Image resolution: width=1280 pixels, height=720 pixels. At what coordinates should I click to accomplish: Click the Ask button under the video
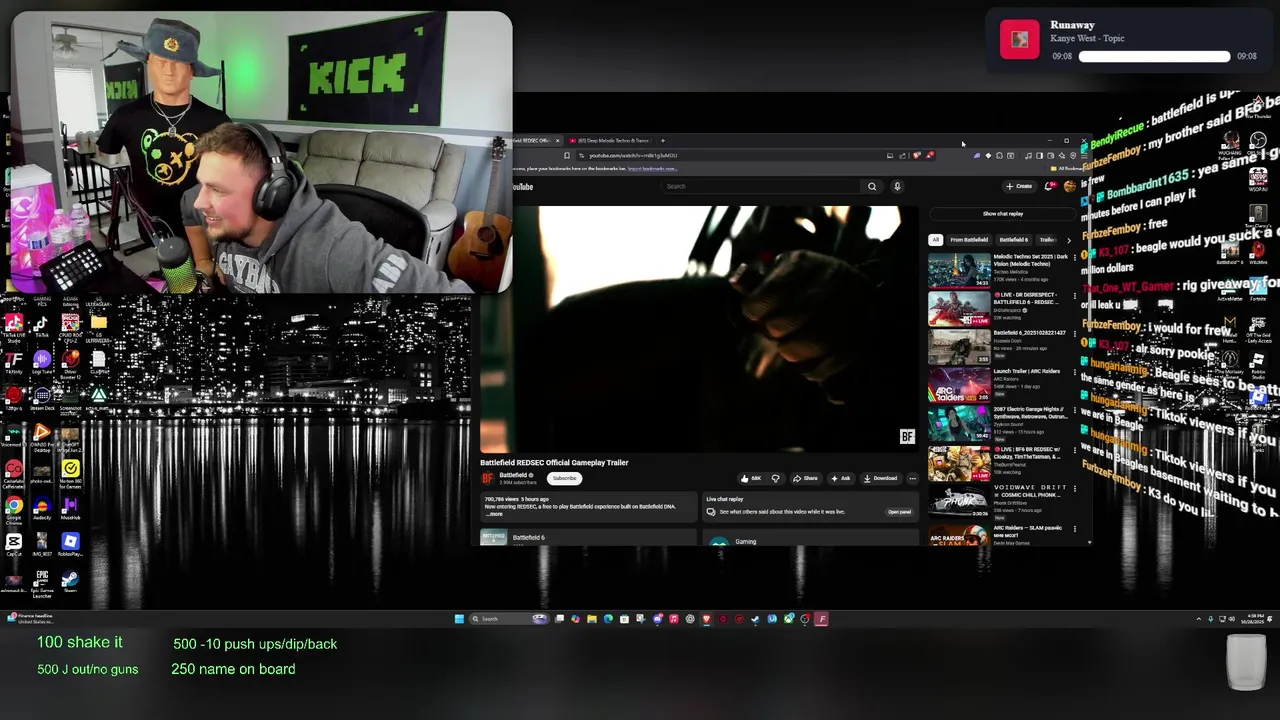click(840, 478)
